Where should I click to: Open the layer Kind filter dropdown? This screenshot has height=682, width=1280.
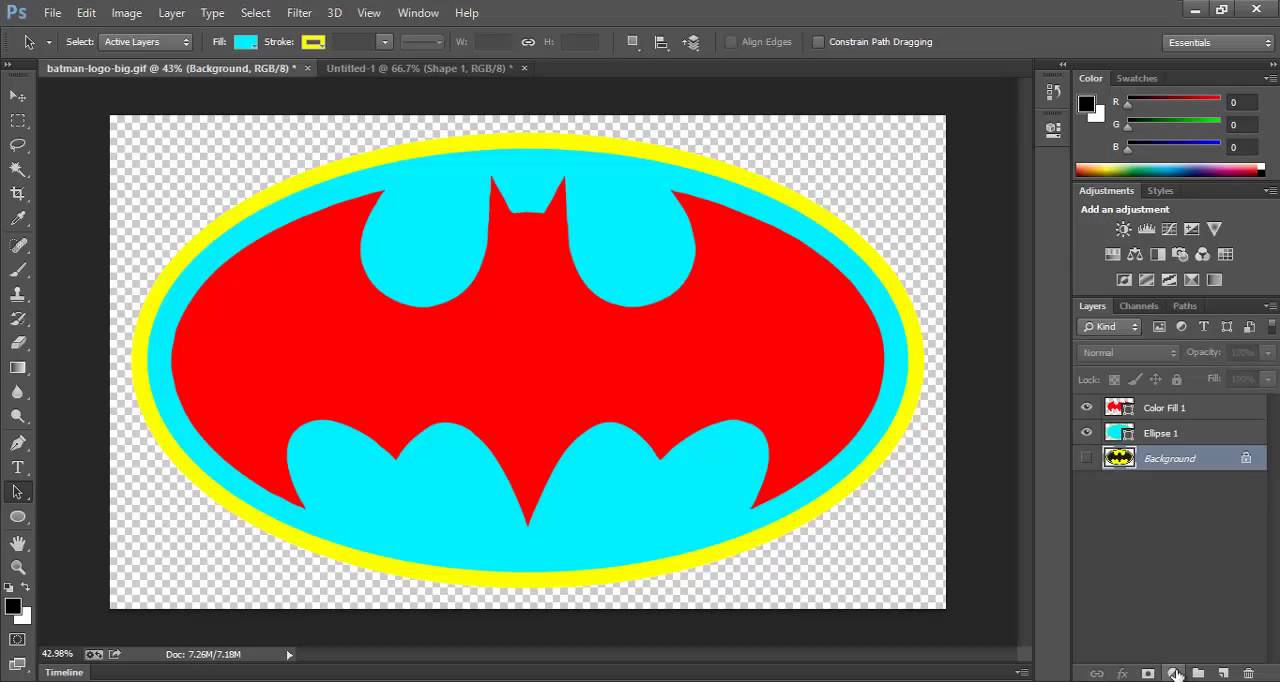(x=1110, y=327)
